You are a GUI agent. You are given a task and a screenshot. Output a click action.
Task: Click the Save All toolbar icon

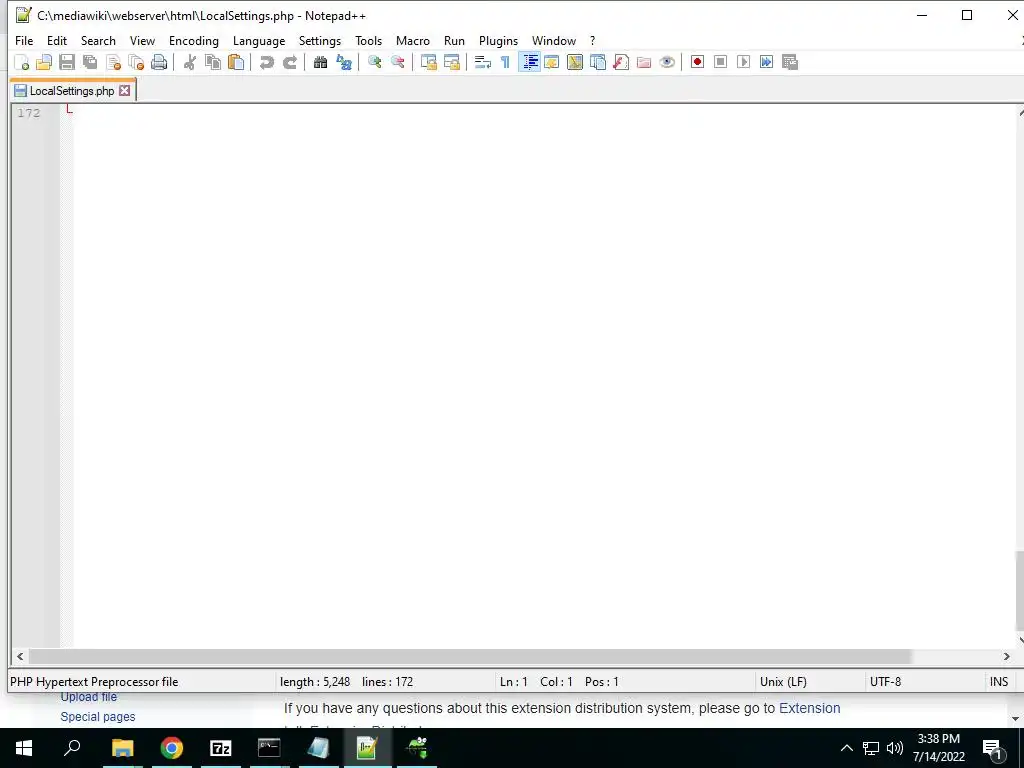point(90,62)
